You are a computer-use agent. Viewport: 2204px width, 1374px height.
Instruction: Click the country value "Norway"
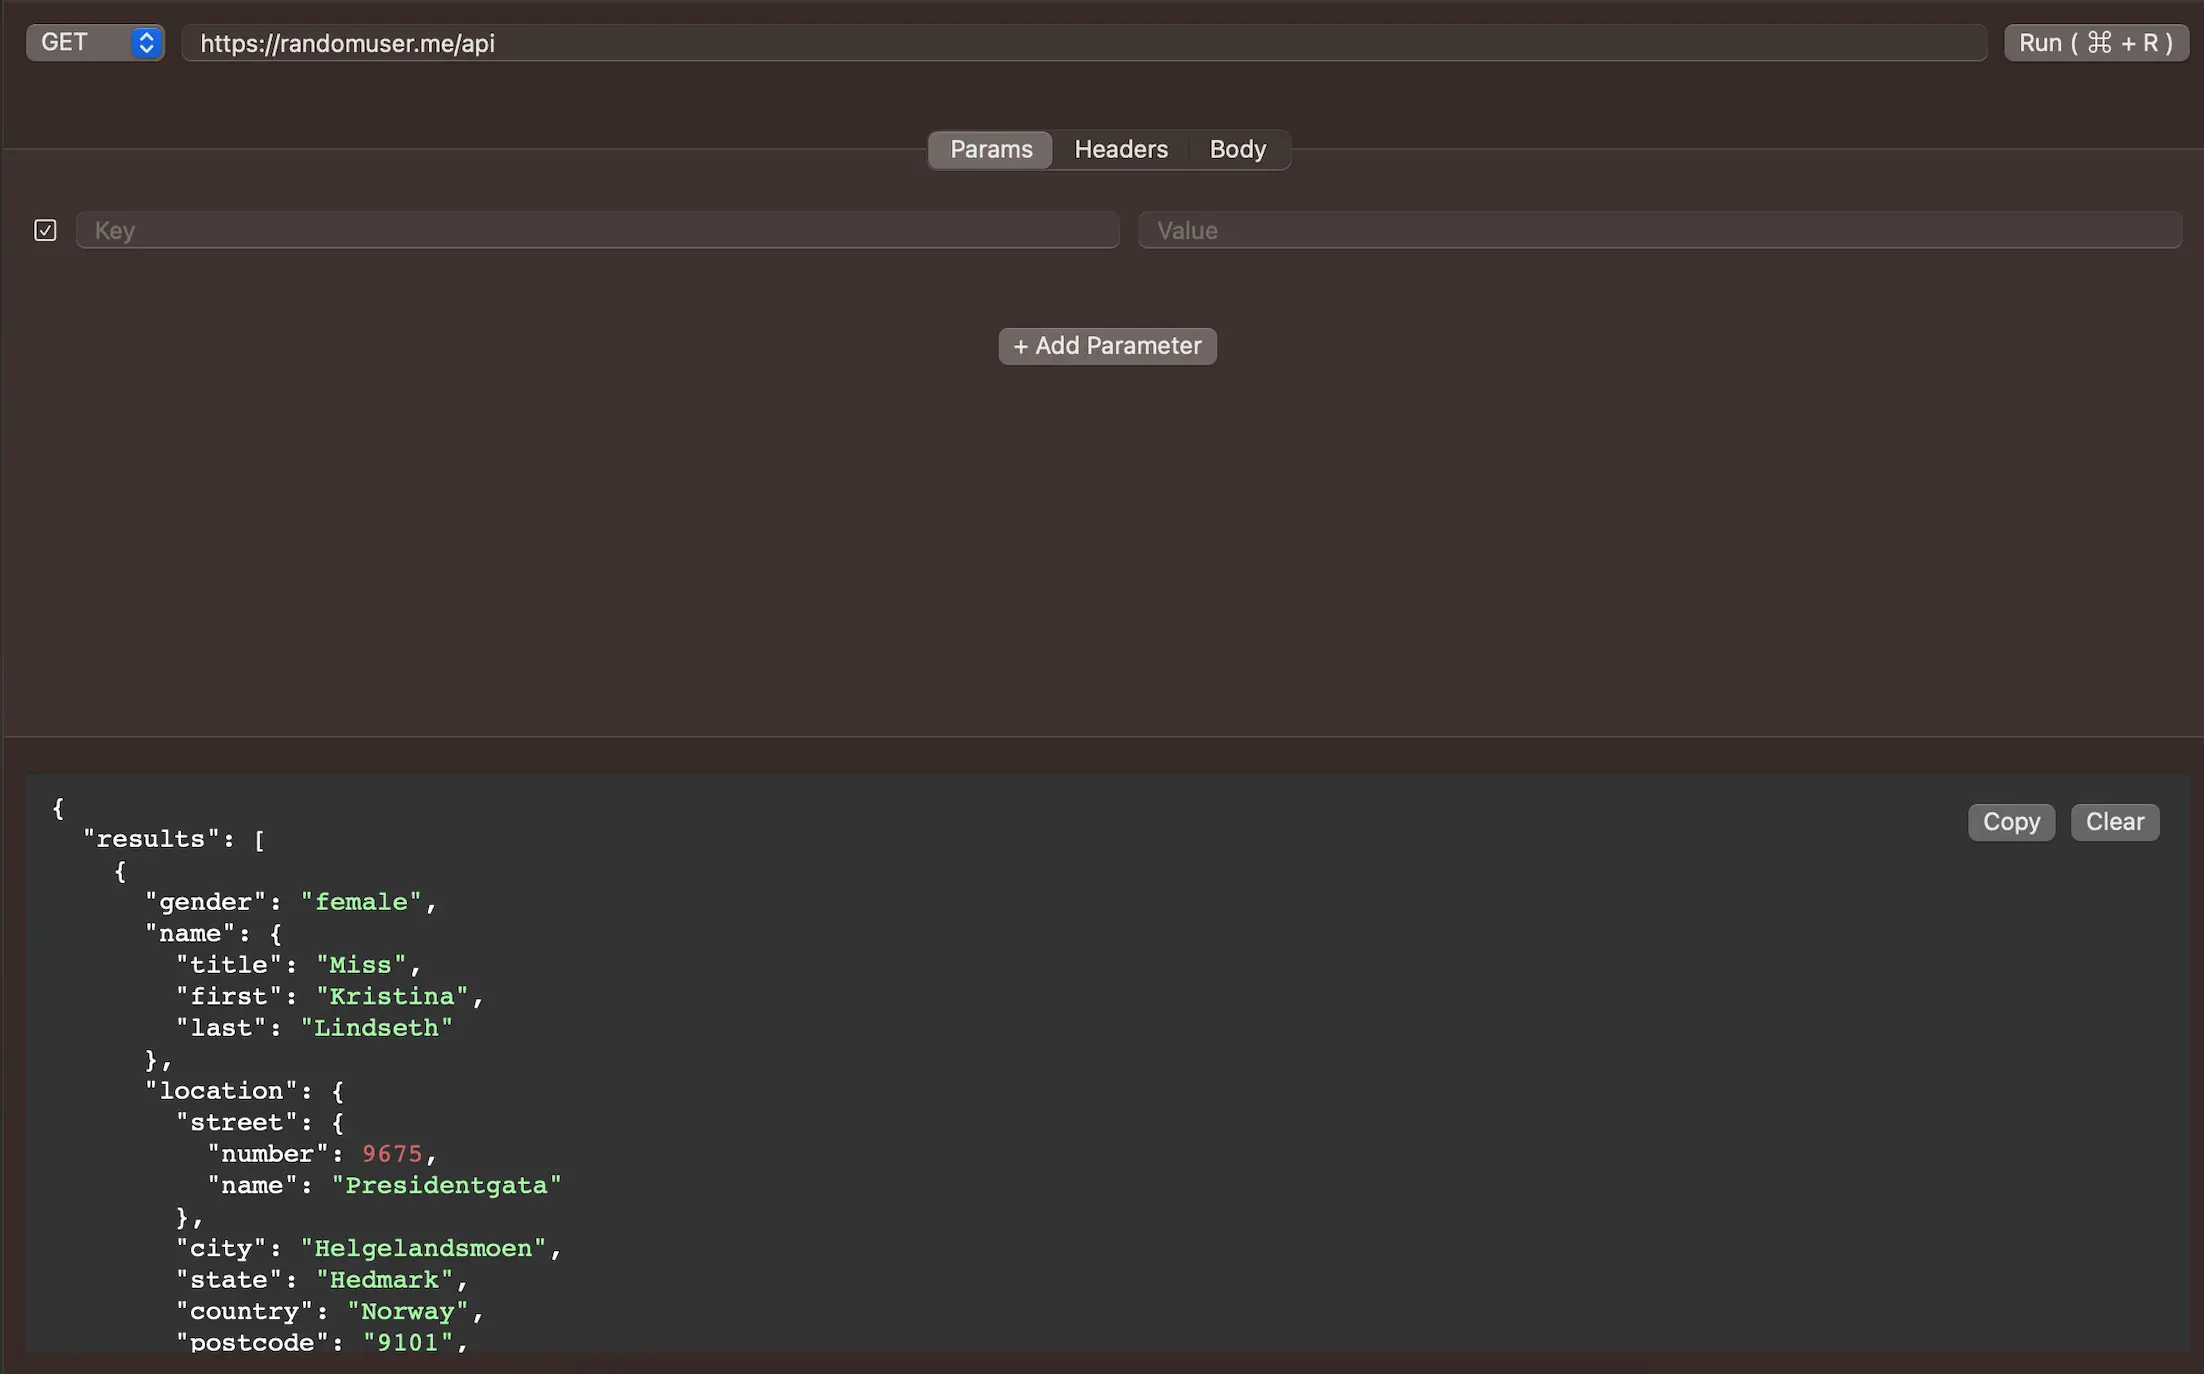click(x=407, y=1312)
